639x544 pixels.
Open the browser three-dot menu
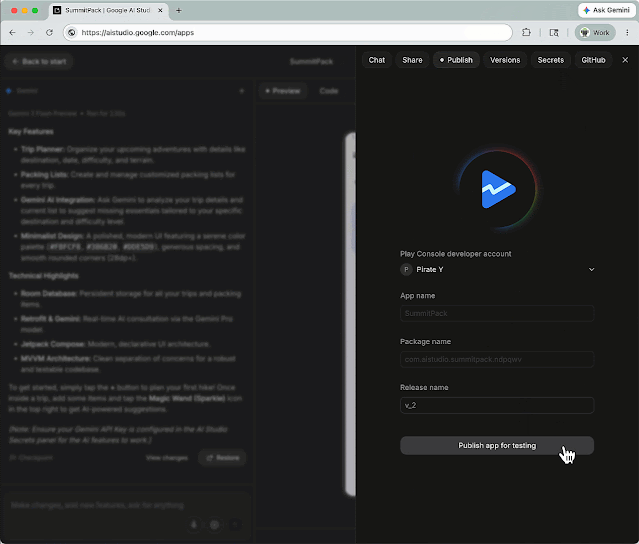[x=627, y=33]
